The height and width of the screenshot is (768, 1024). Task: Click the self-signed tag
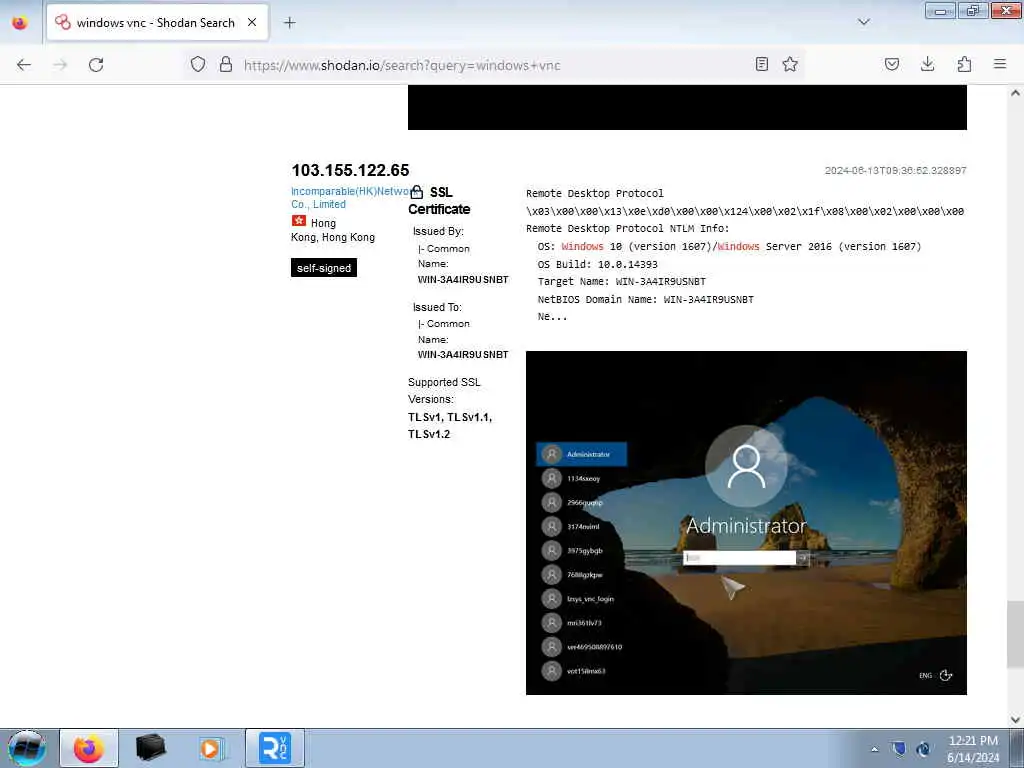click(x=324, y=268)
